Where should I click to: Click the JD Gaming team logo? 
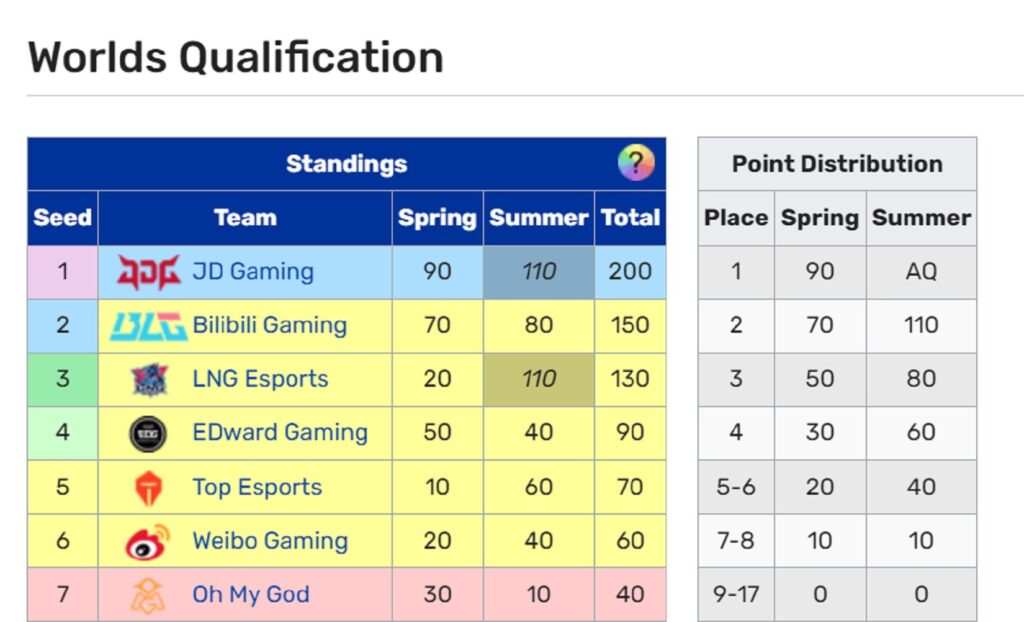149,272
